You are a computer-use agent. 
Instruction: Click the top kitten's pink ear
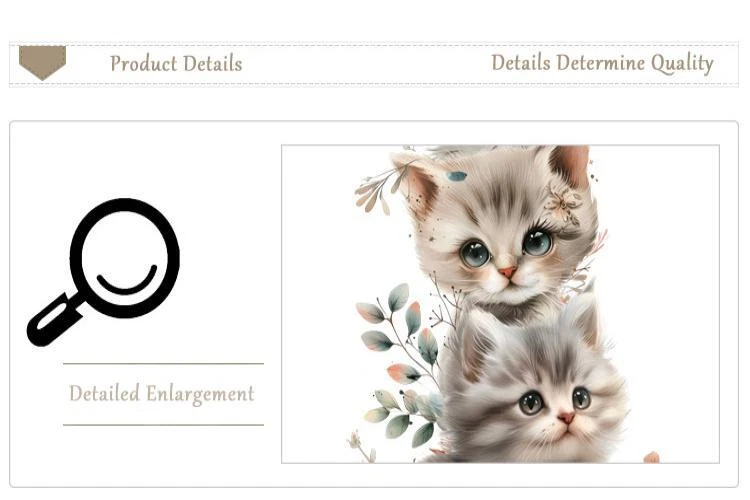570,165
